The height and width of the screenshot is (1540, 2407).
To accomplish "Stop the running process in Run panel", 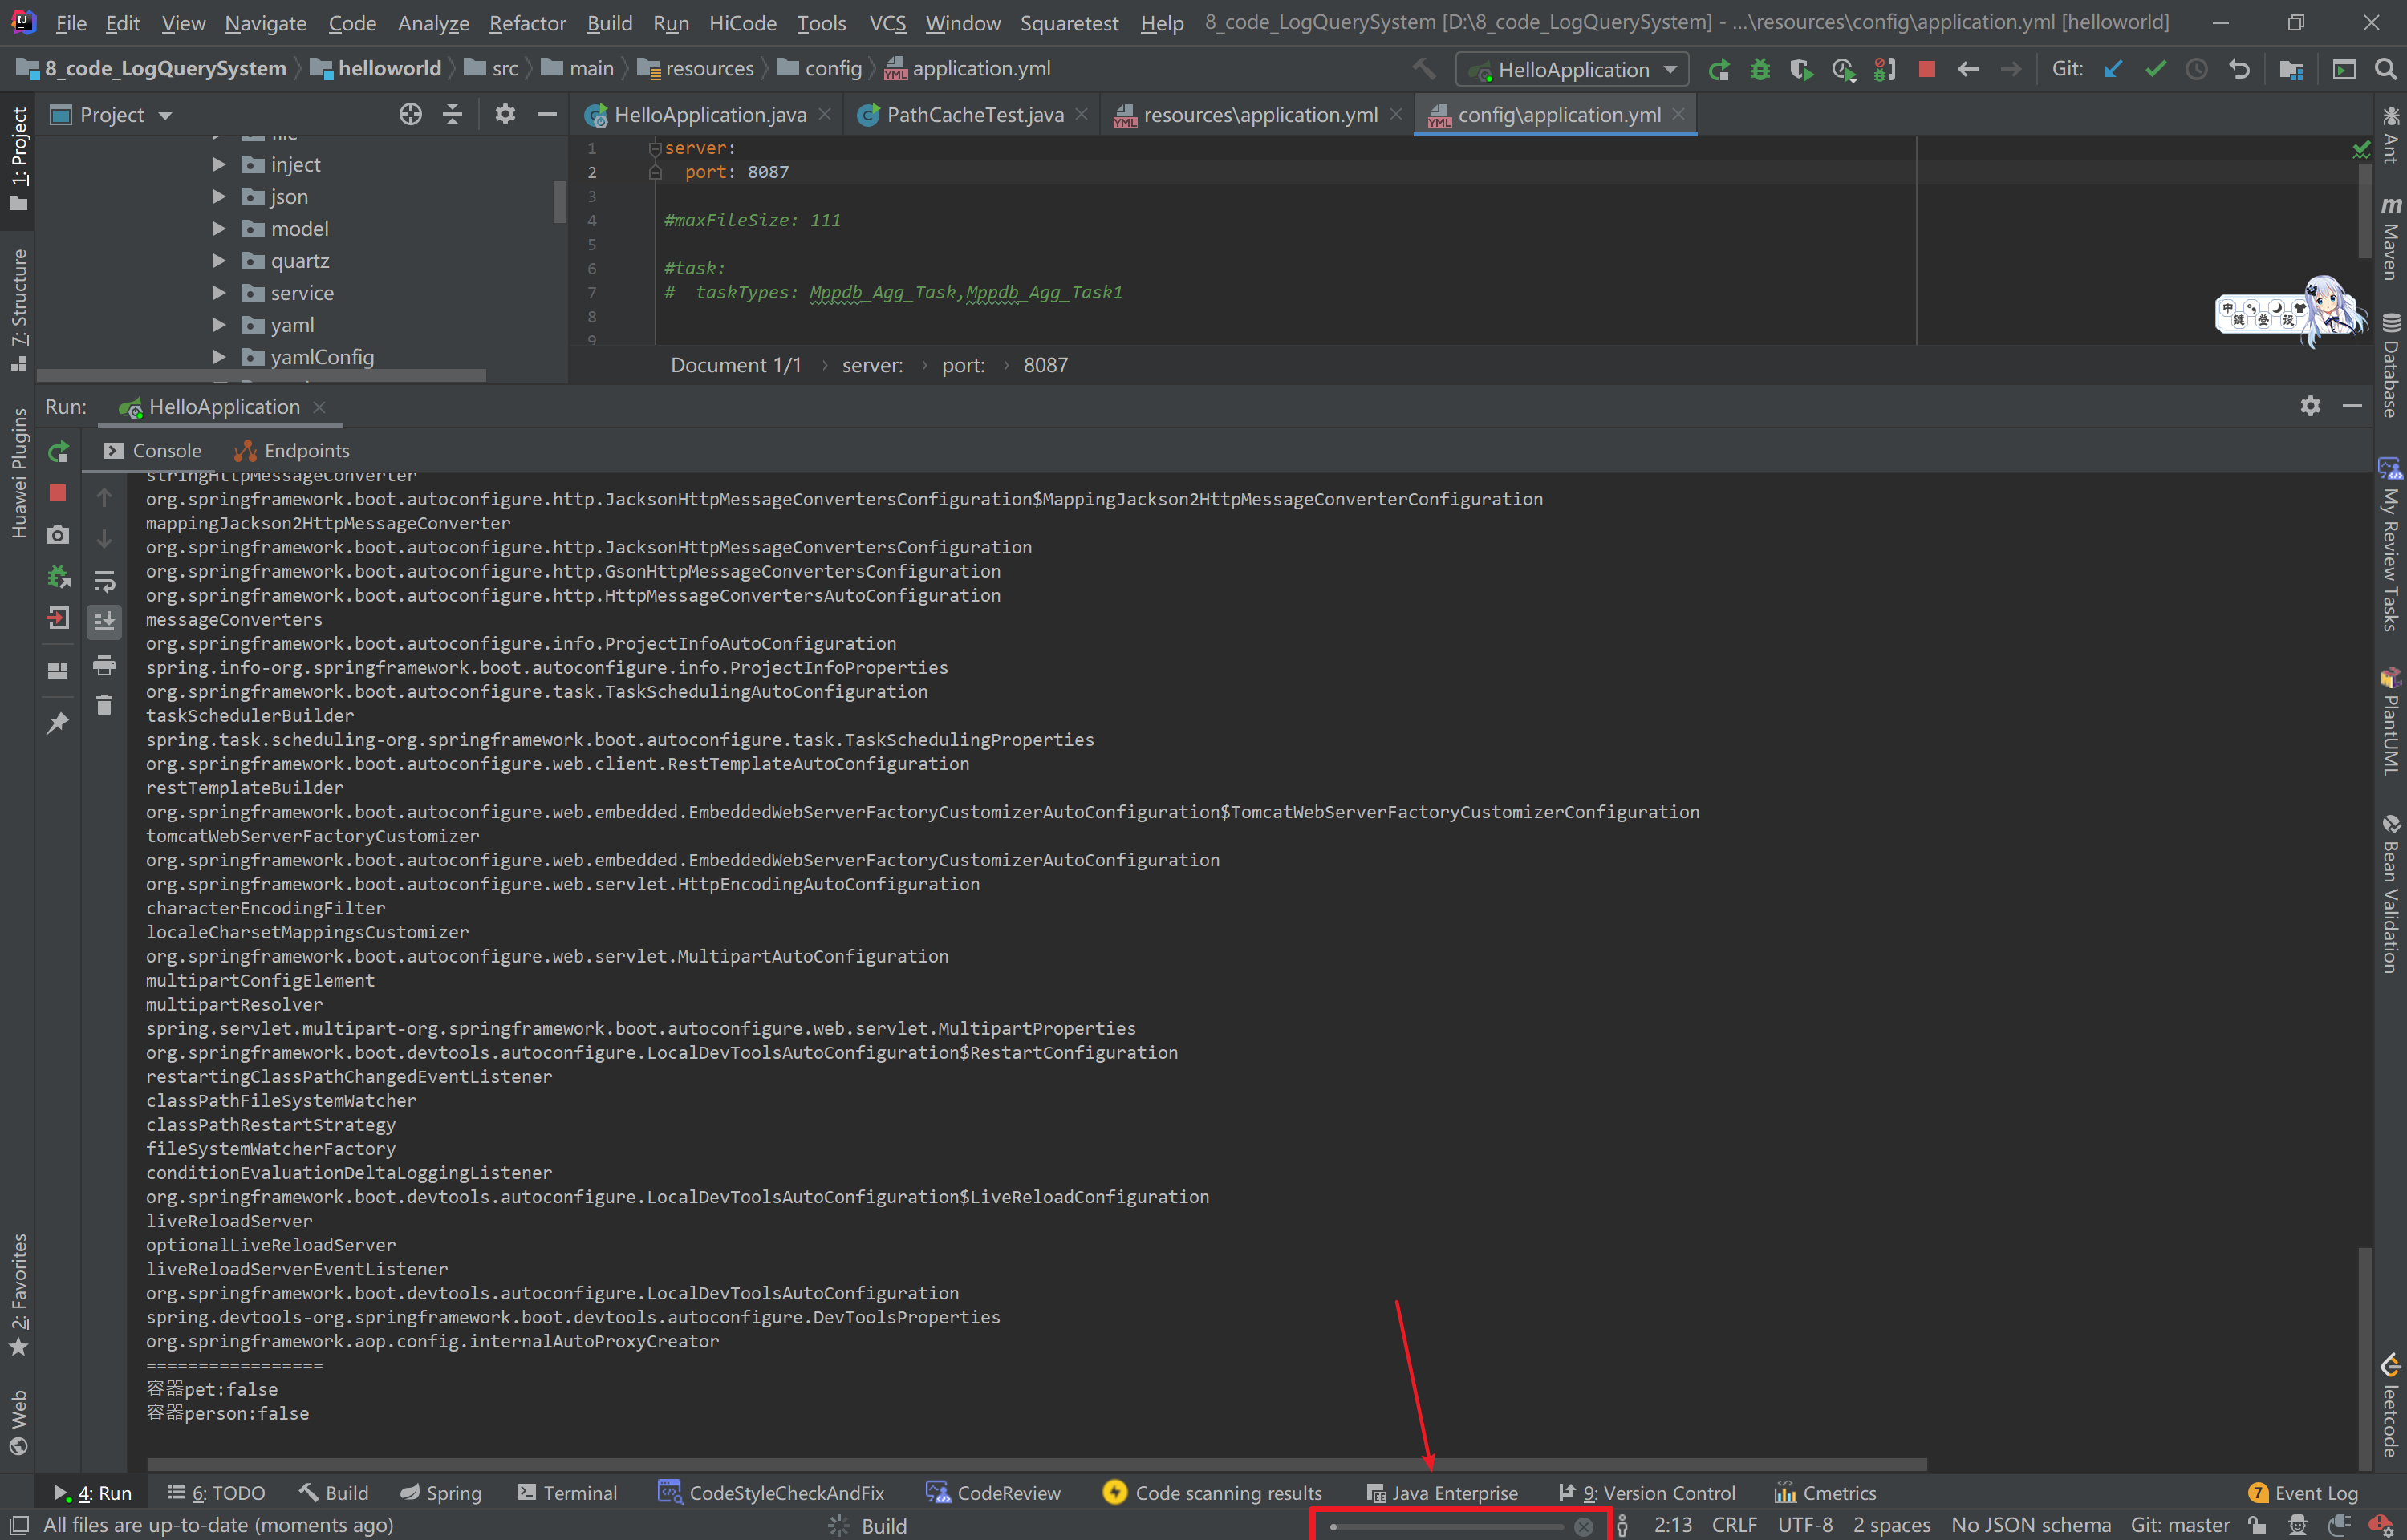I will (x=58, y=493).
